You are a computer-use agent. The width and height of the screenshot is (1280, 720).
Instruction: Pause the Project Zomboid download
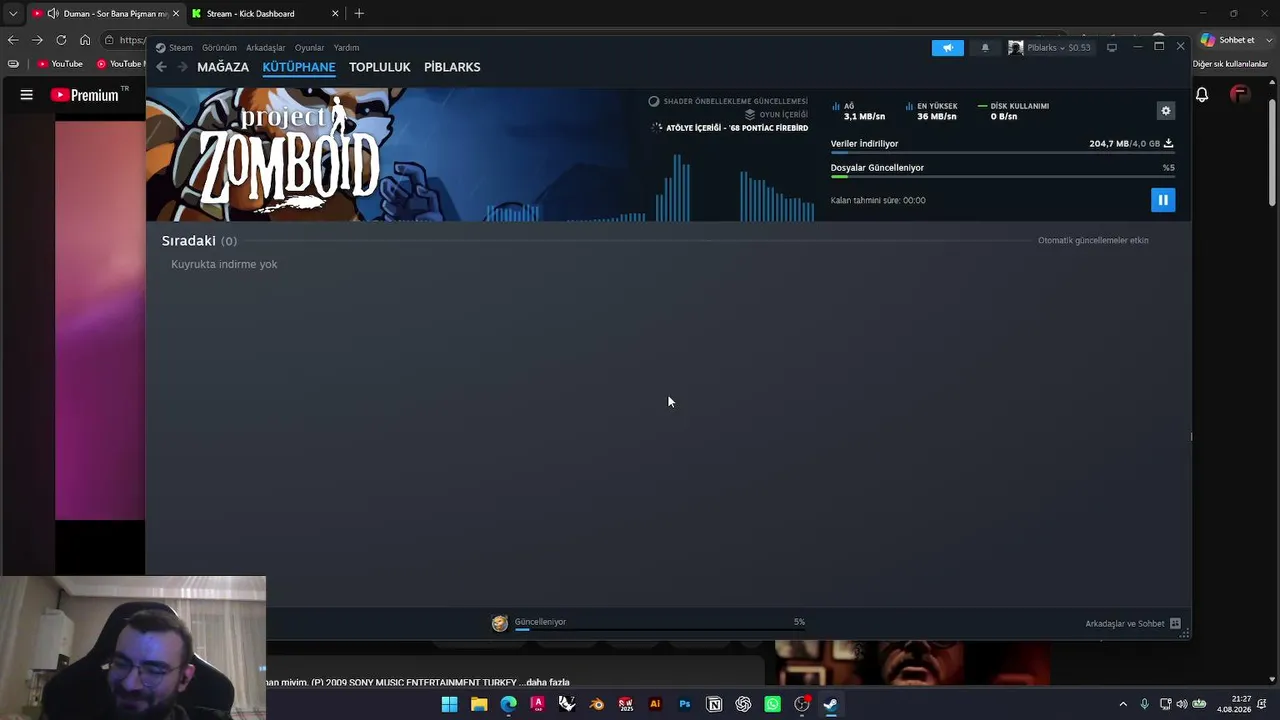(x=1162, y=200)
